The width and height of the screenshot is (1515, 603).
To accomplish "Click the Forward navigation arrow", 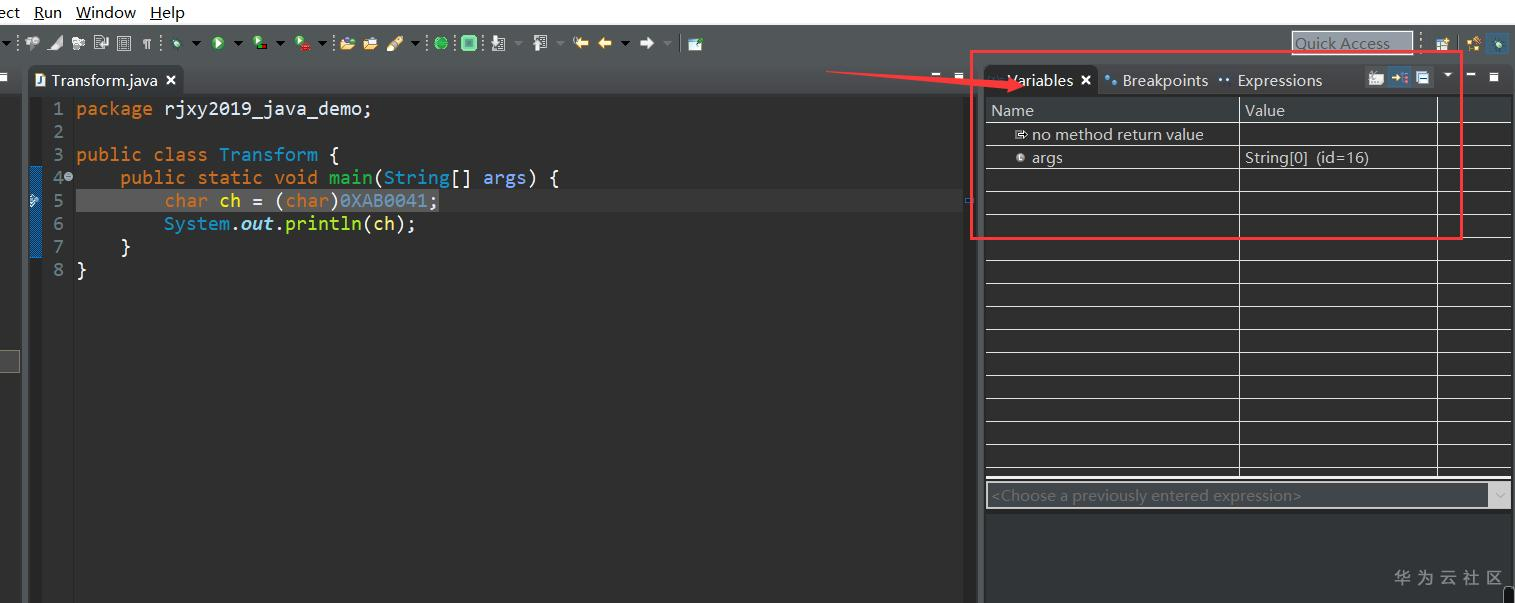I will click(645, 43).
